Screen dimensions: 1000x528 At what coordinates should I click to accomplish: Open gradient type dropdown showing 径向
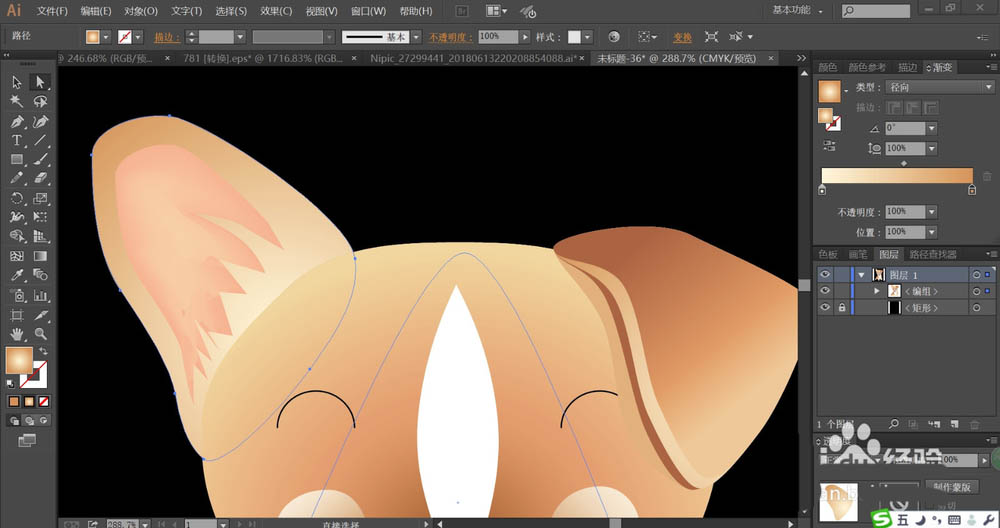click(937, 88)
